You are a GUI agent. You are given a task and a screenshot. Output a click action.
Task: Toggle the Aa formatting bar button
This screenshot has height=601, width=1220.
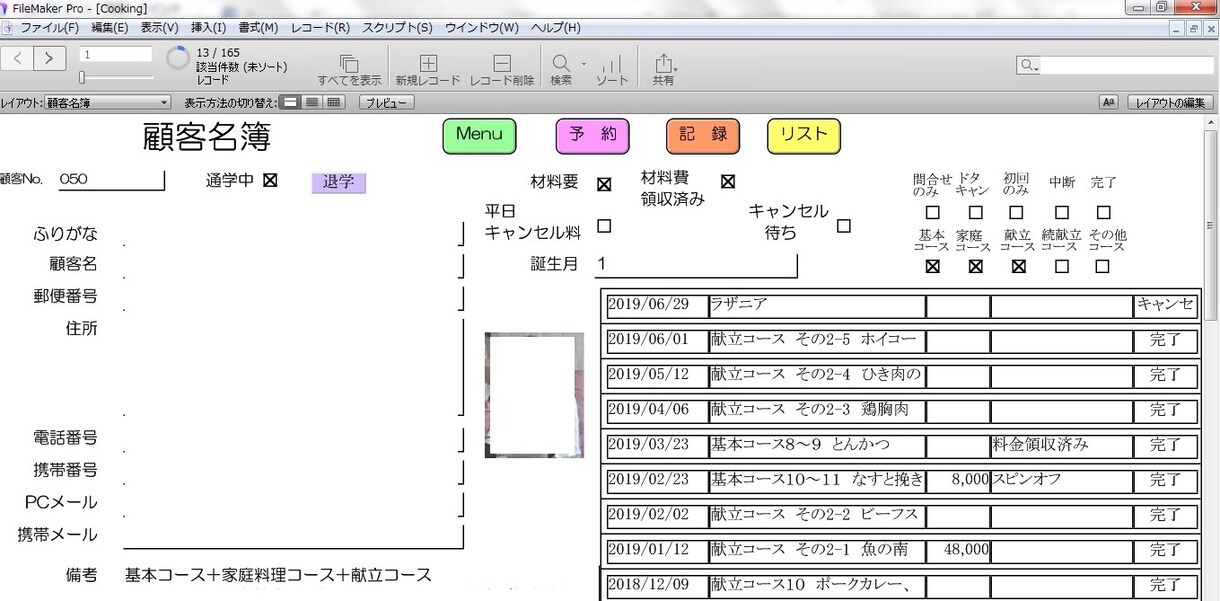[1108, 102]
